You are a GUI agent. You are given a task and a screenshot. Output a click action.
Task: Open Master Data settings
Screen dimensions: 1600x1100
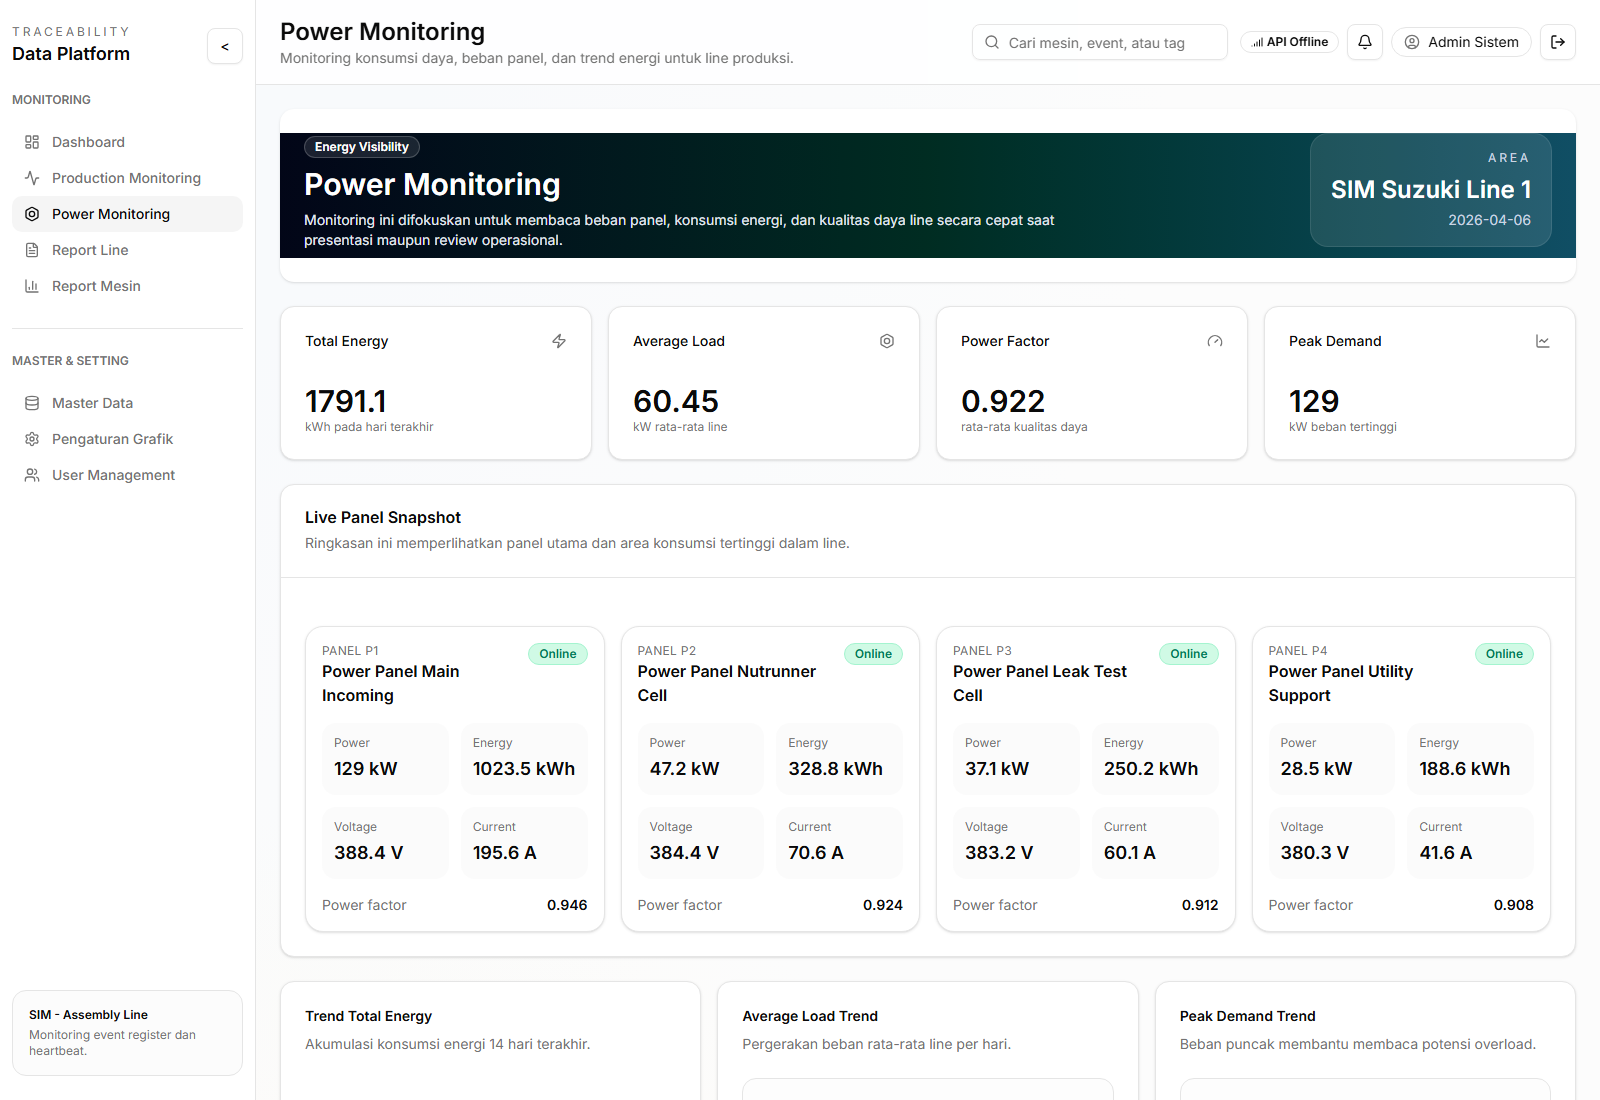coord(127,403)
